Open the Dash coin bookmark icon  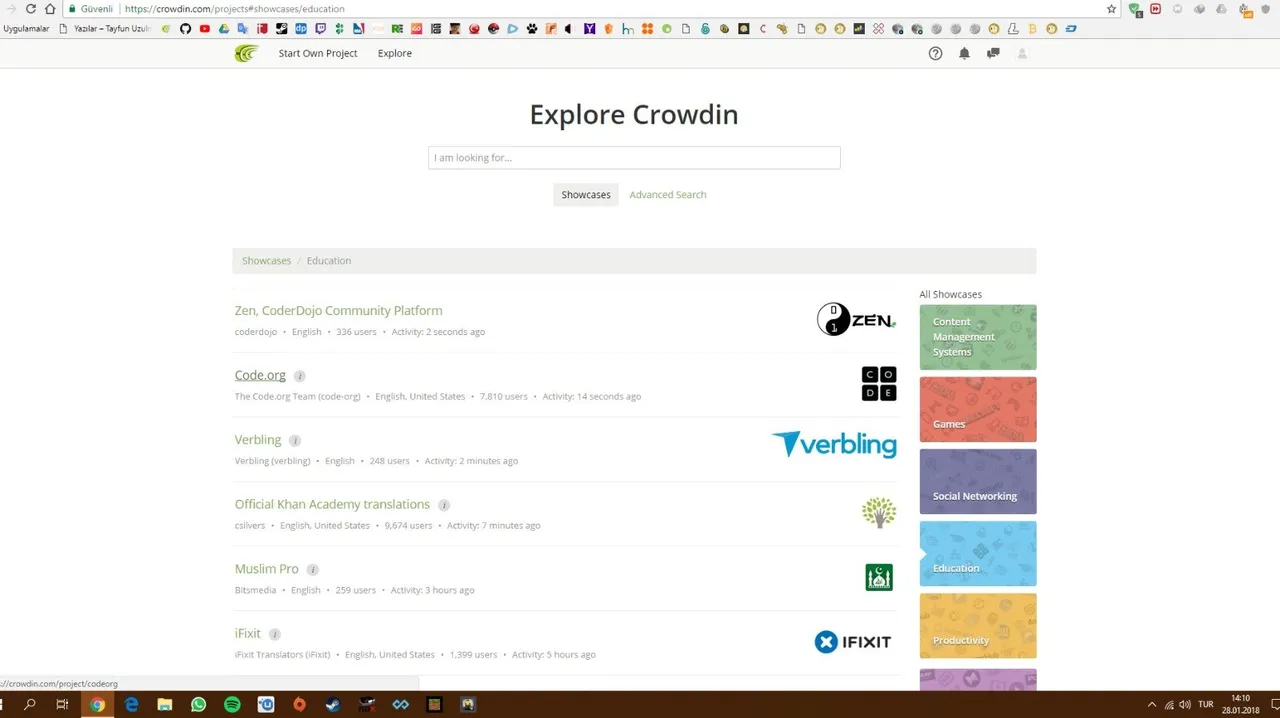[1071, 29]
